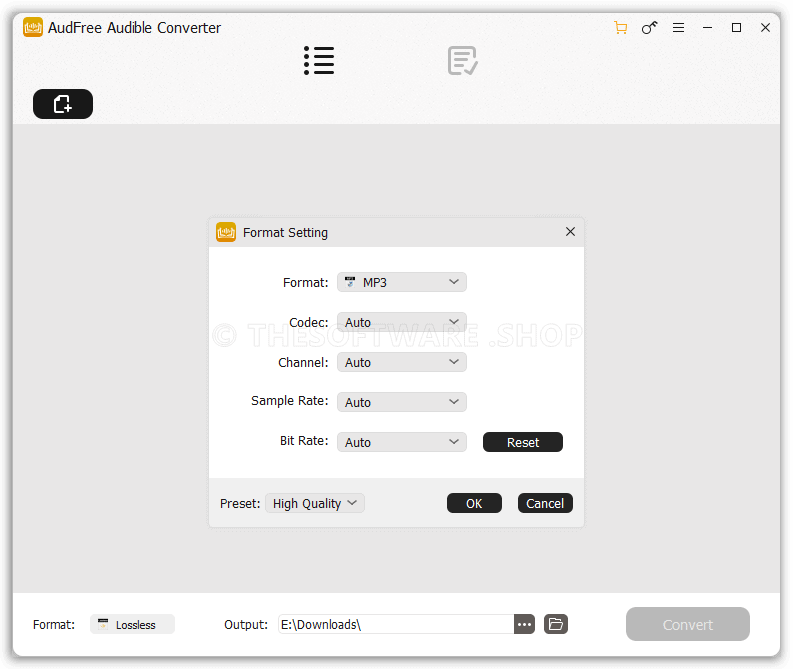
Task: Expand the Sample Rate dropdown
Action: (x=402, y=402)
